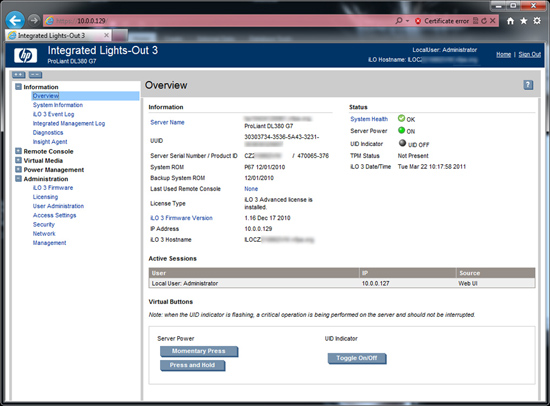
Task: Open a new blank browser tab
Action: point(120,35)
